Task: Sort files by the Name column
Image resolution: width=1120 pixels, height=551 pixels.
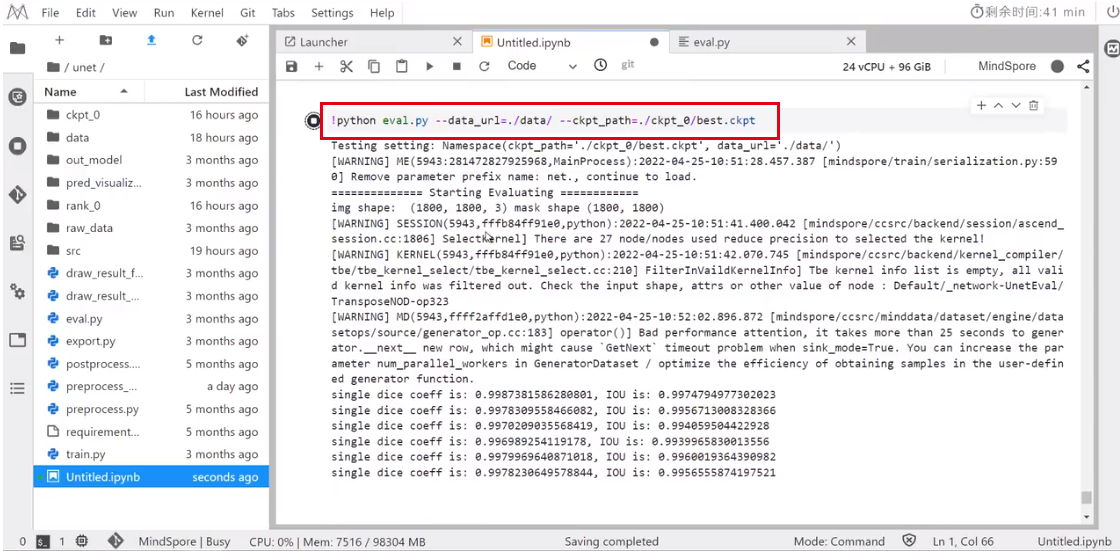Action: 89,91
